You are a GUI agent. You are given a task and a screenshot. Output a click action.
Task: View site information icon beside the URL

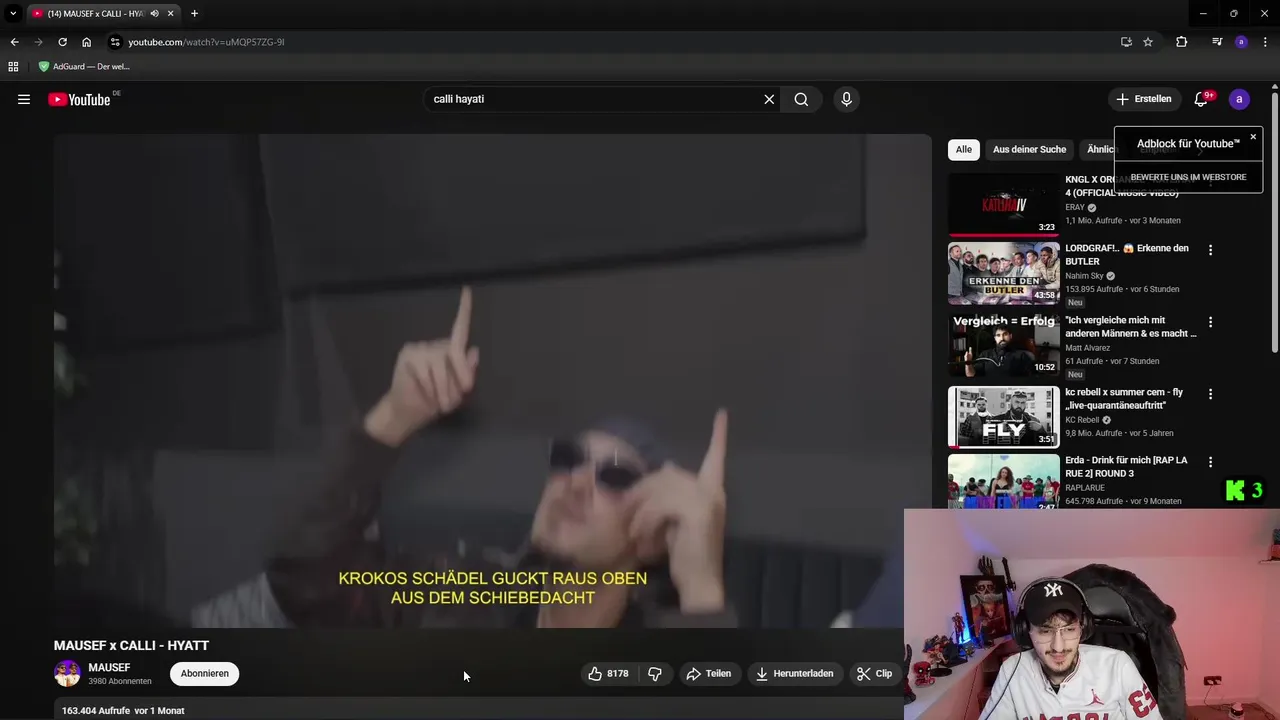point(115,42)
